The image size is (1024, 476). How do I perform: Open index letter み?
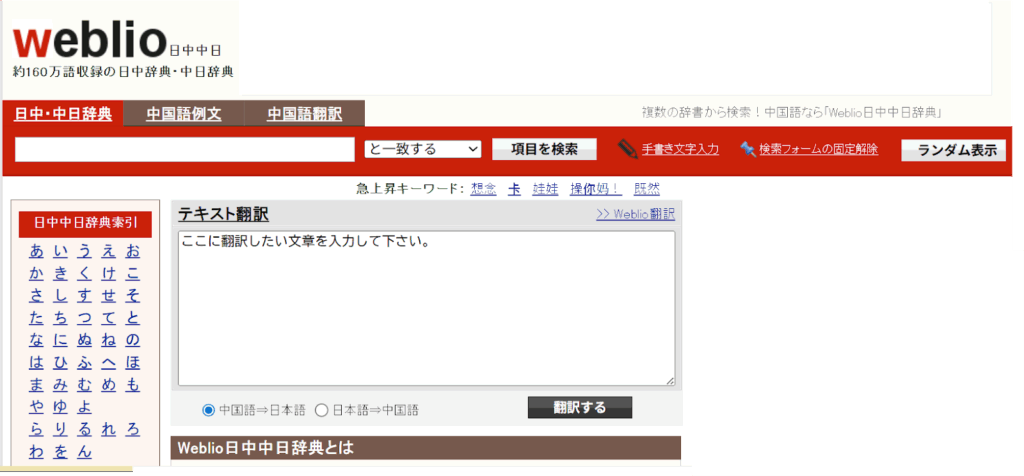tap(61, 385)
